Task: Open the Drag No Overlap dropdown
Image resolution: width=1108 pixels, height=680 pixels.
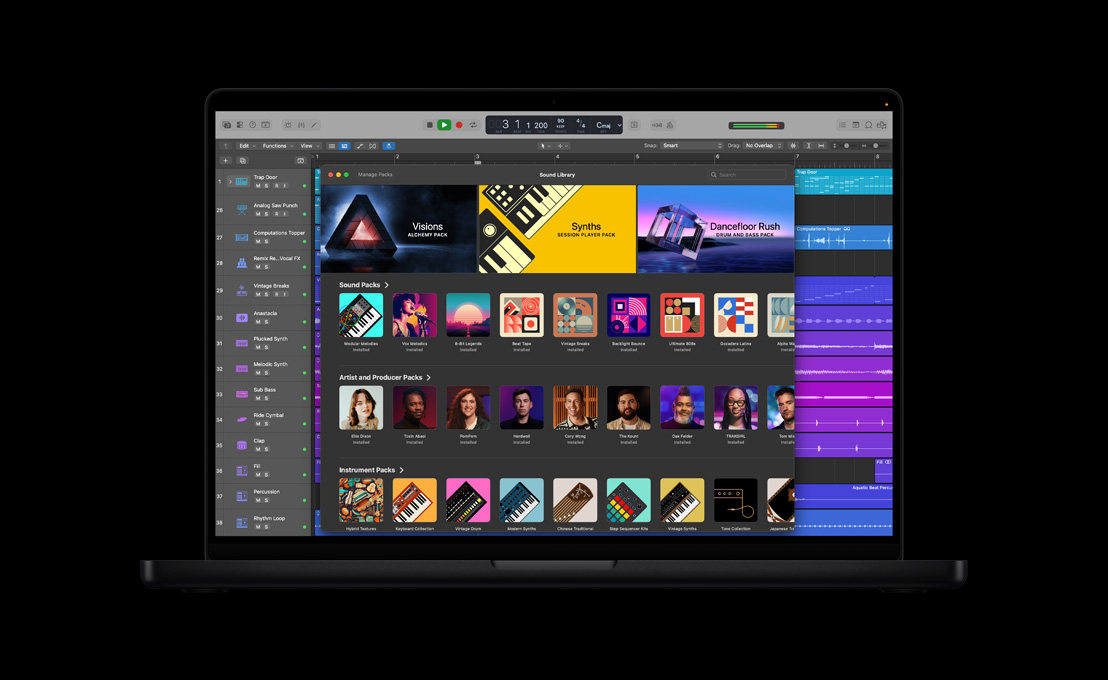Action: coord(762,145)
